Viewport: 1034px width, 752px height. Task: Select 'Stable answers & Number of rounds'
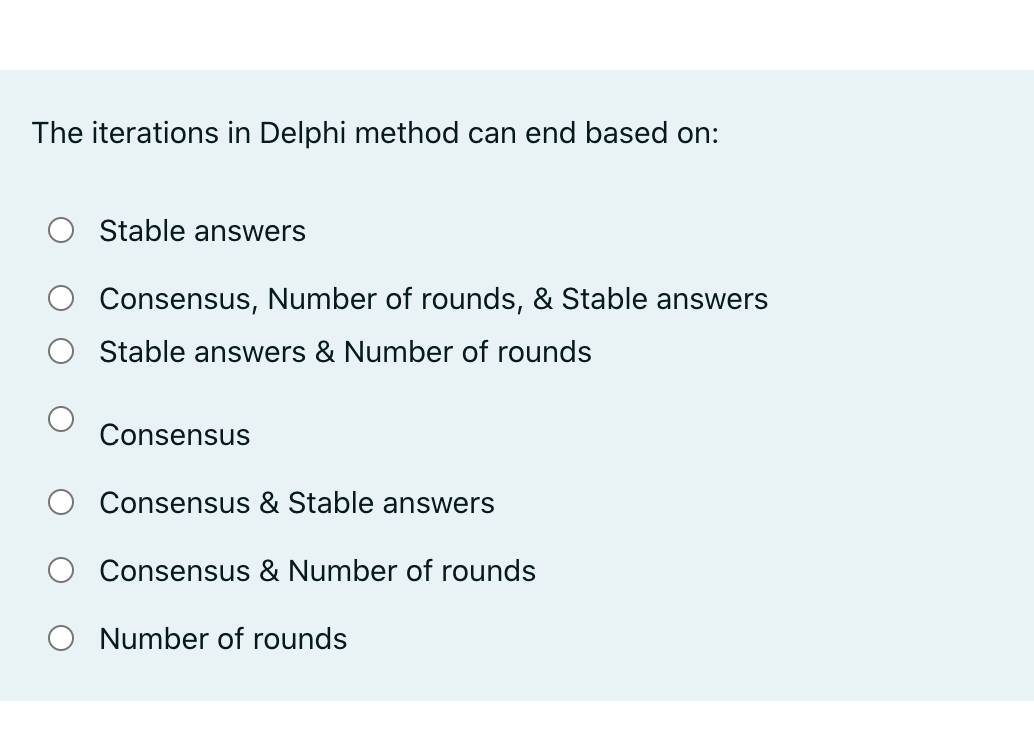point(61,351)
